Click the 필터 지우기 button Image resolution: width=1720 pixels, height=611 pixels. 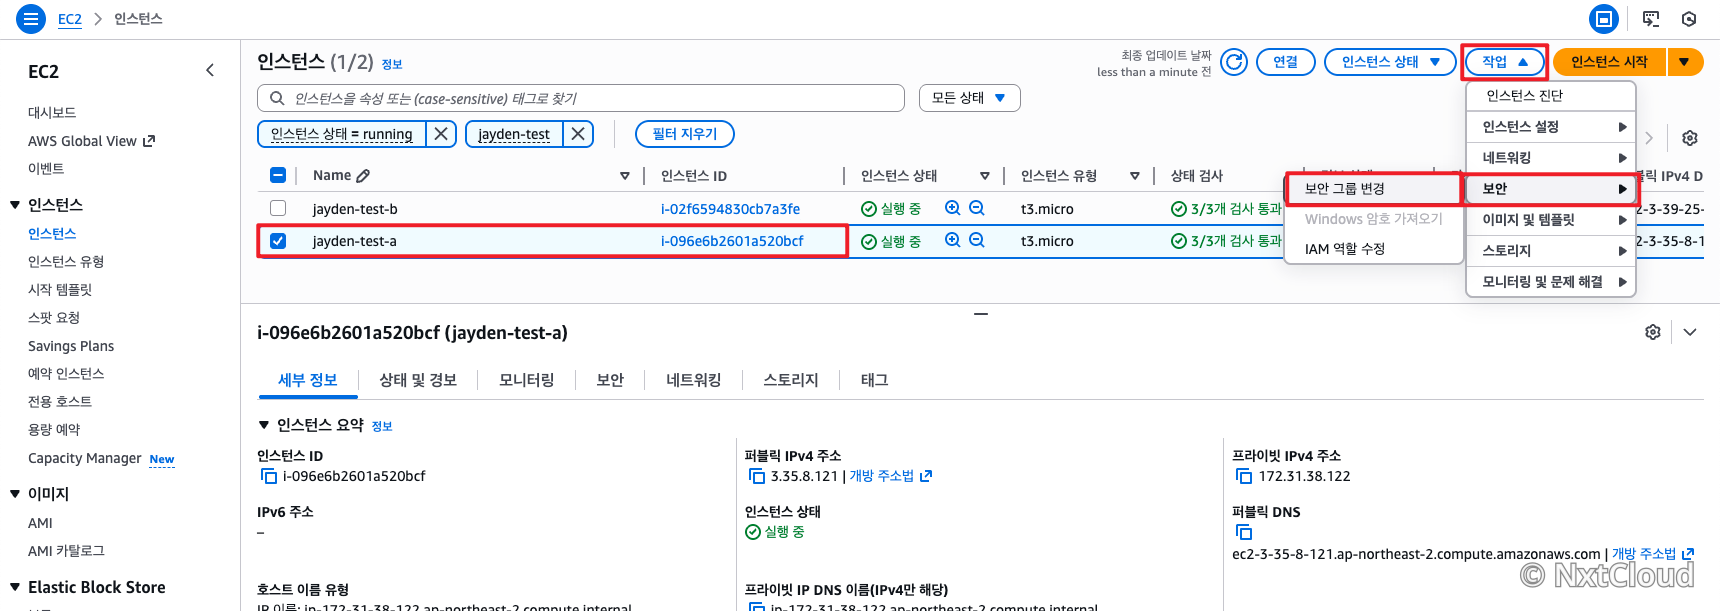pyautogui.click(x=685, y=134)
